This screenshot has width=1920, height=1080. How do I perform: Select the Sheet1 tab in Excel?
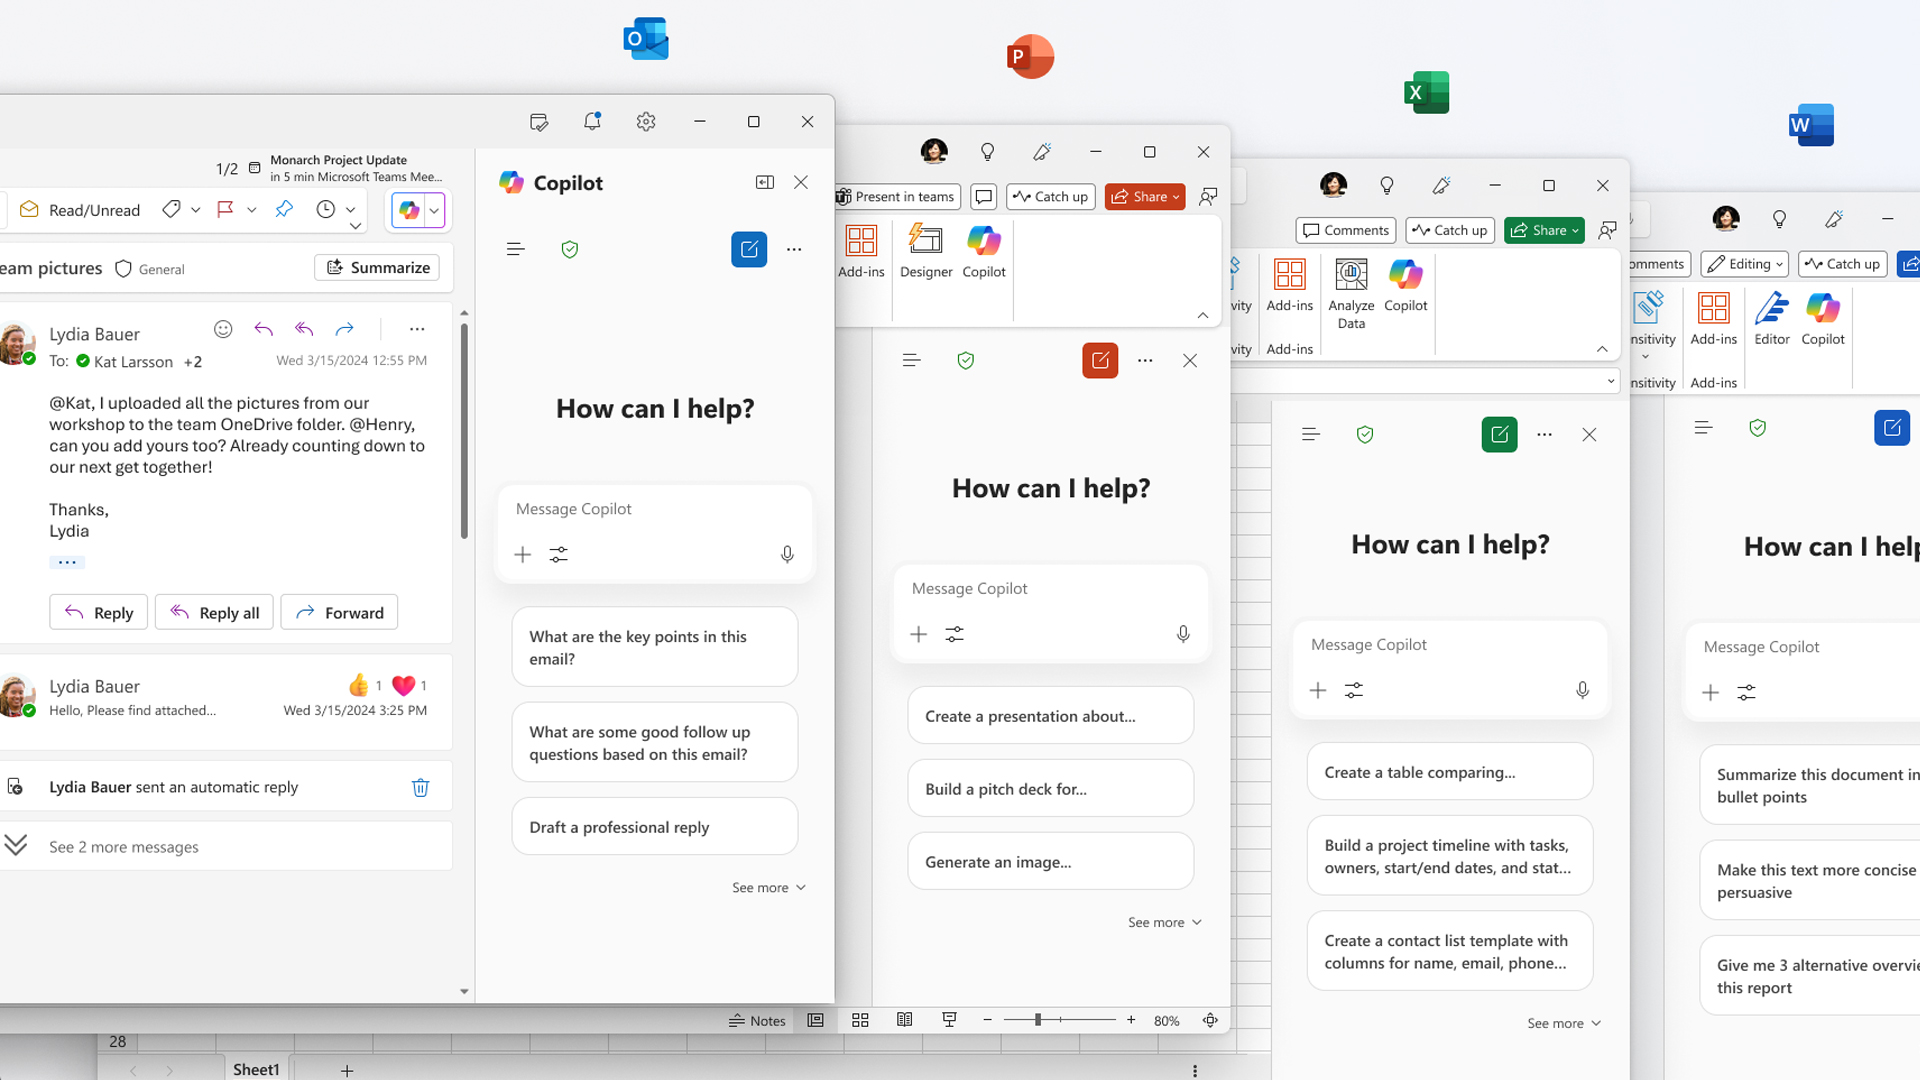click(x=256, y=1069)
